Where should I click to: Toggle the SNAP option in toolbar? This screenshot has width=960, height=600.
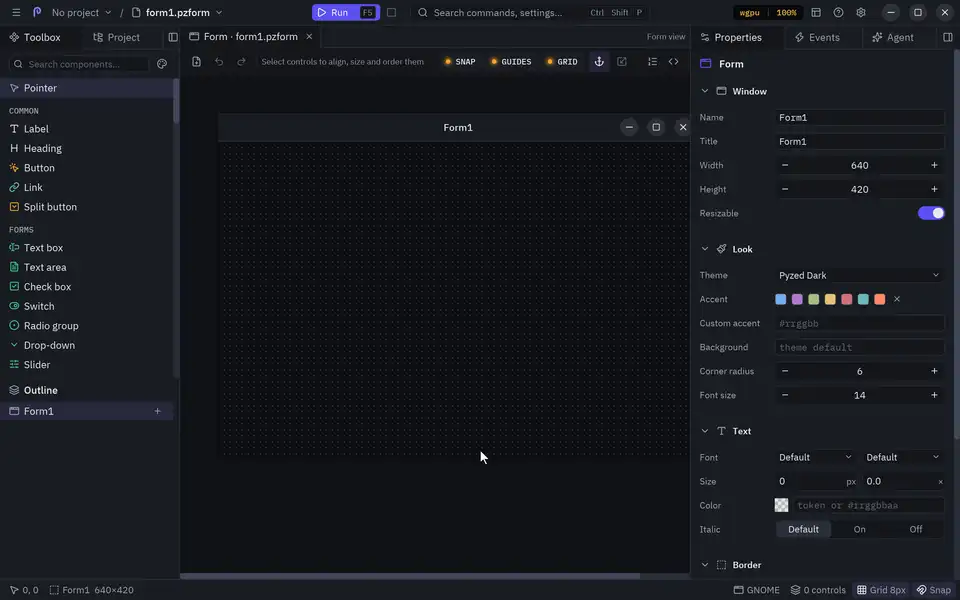[460, 61]
